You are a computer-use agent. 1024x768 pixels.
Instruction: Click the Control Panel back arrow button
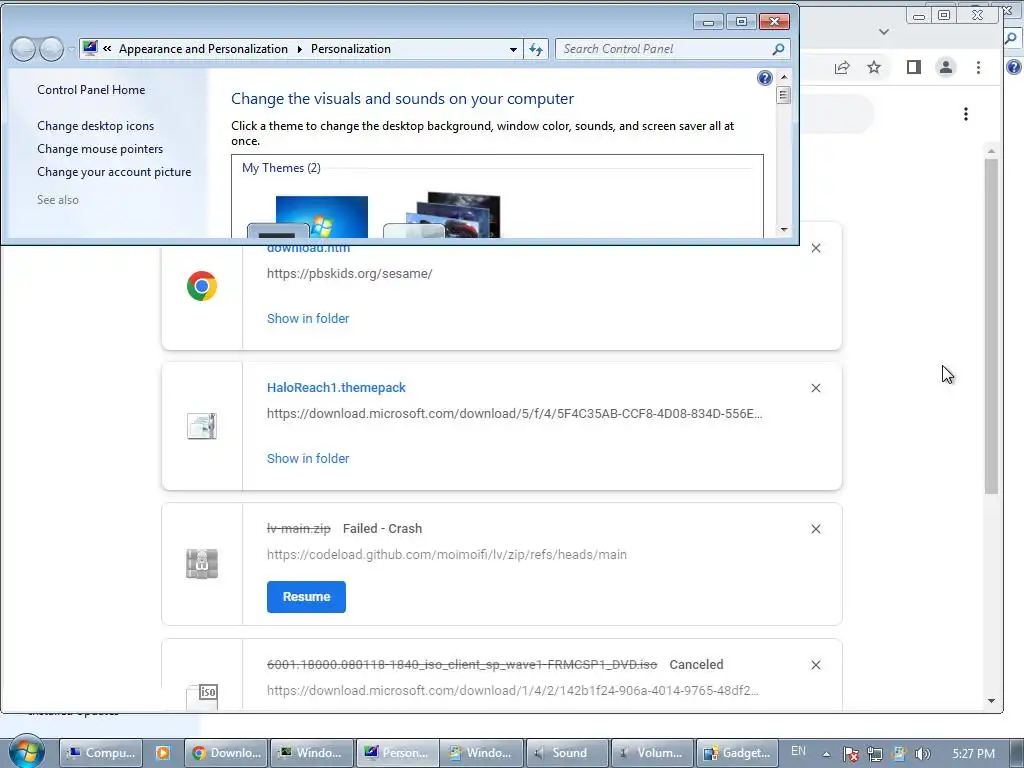24,49
